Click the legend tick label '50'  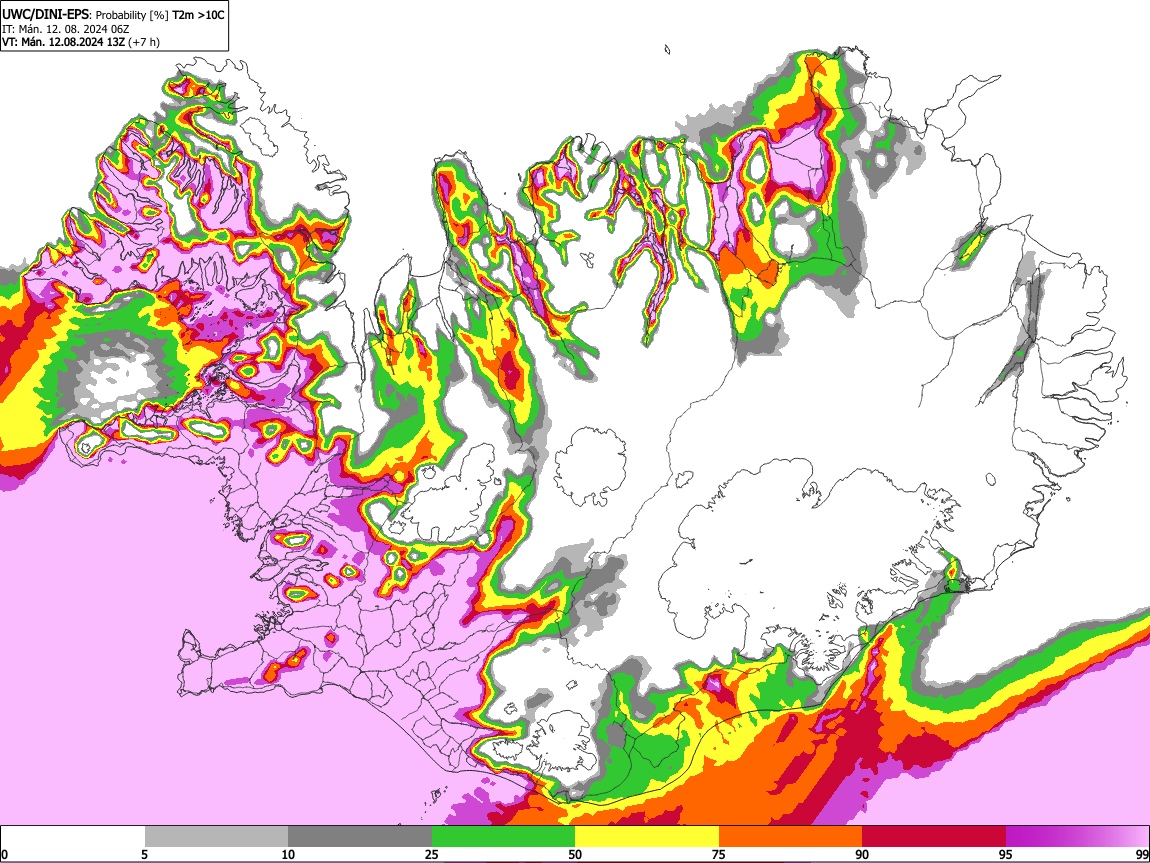(575, 854)
